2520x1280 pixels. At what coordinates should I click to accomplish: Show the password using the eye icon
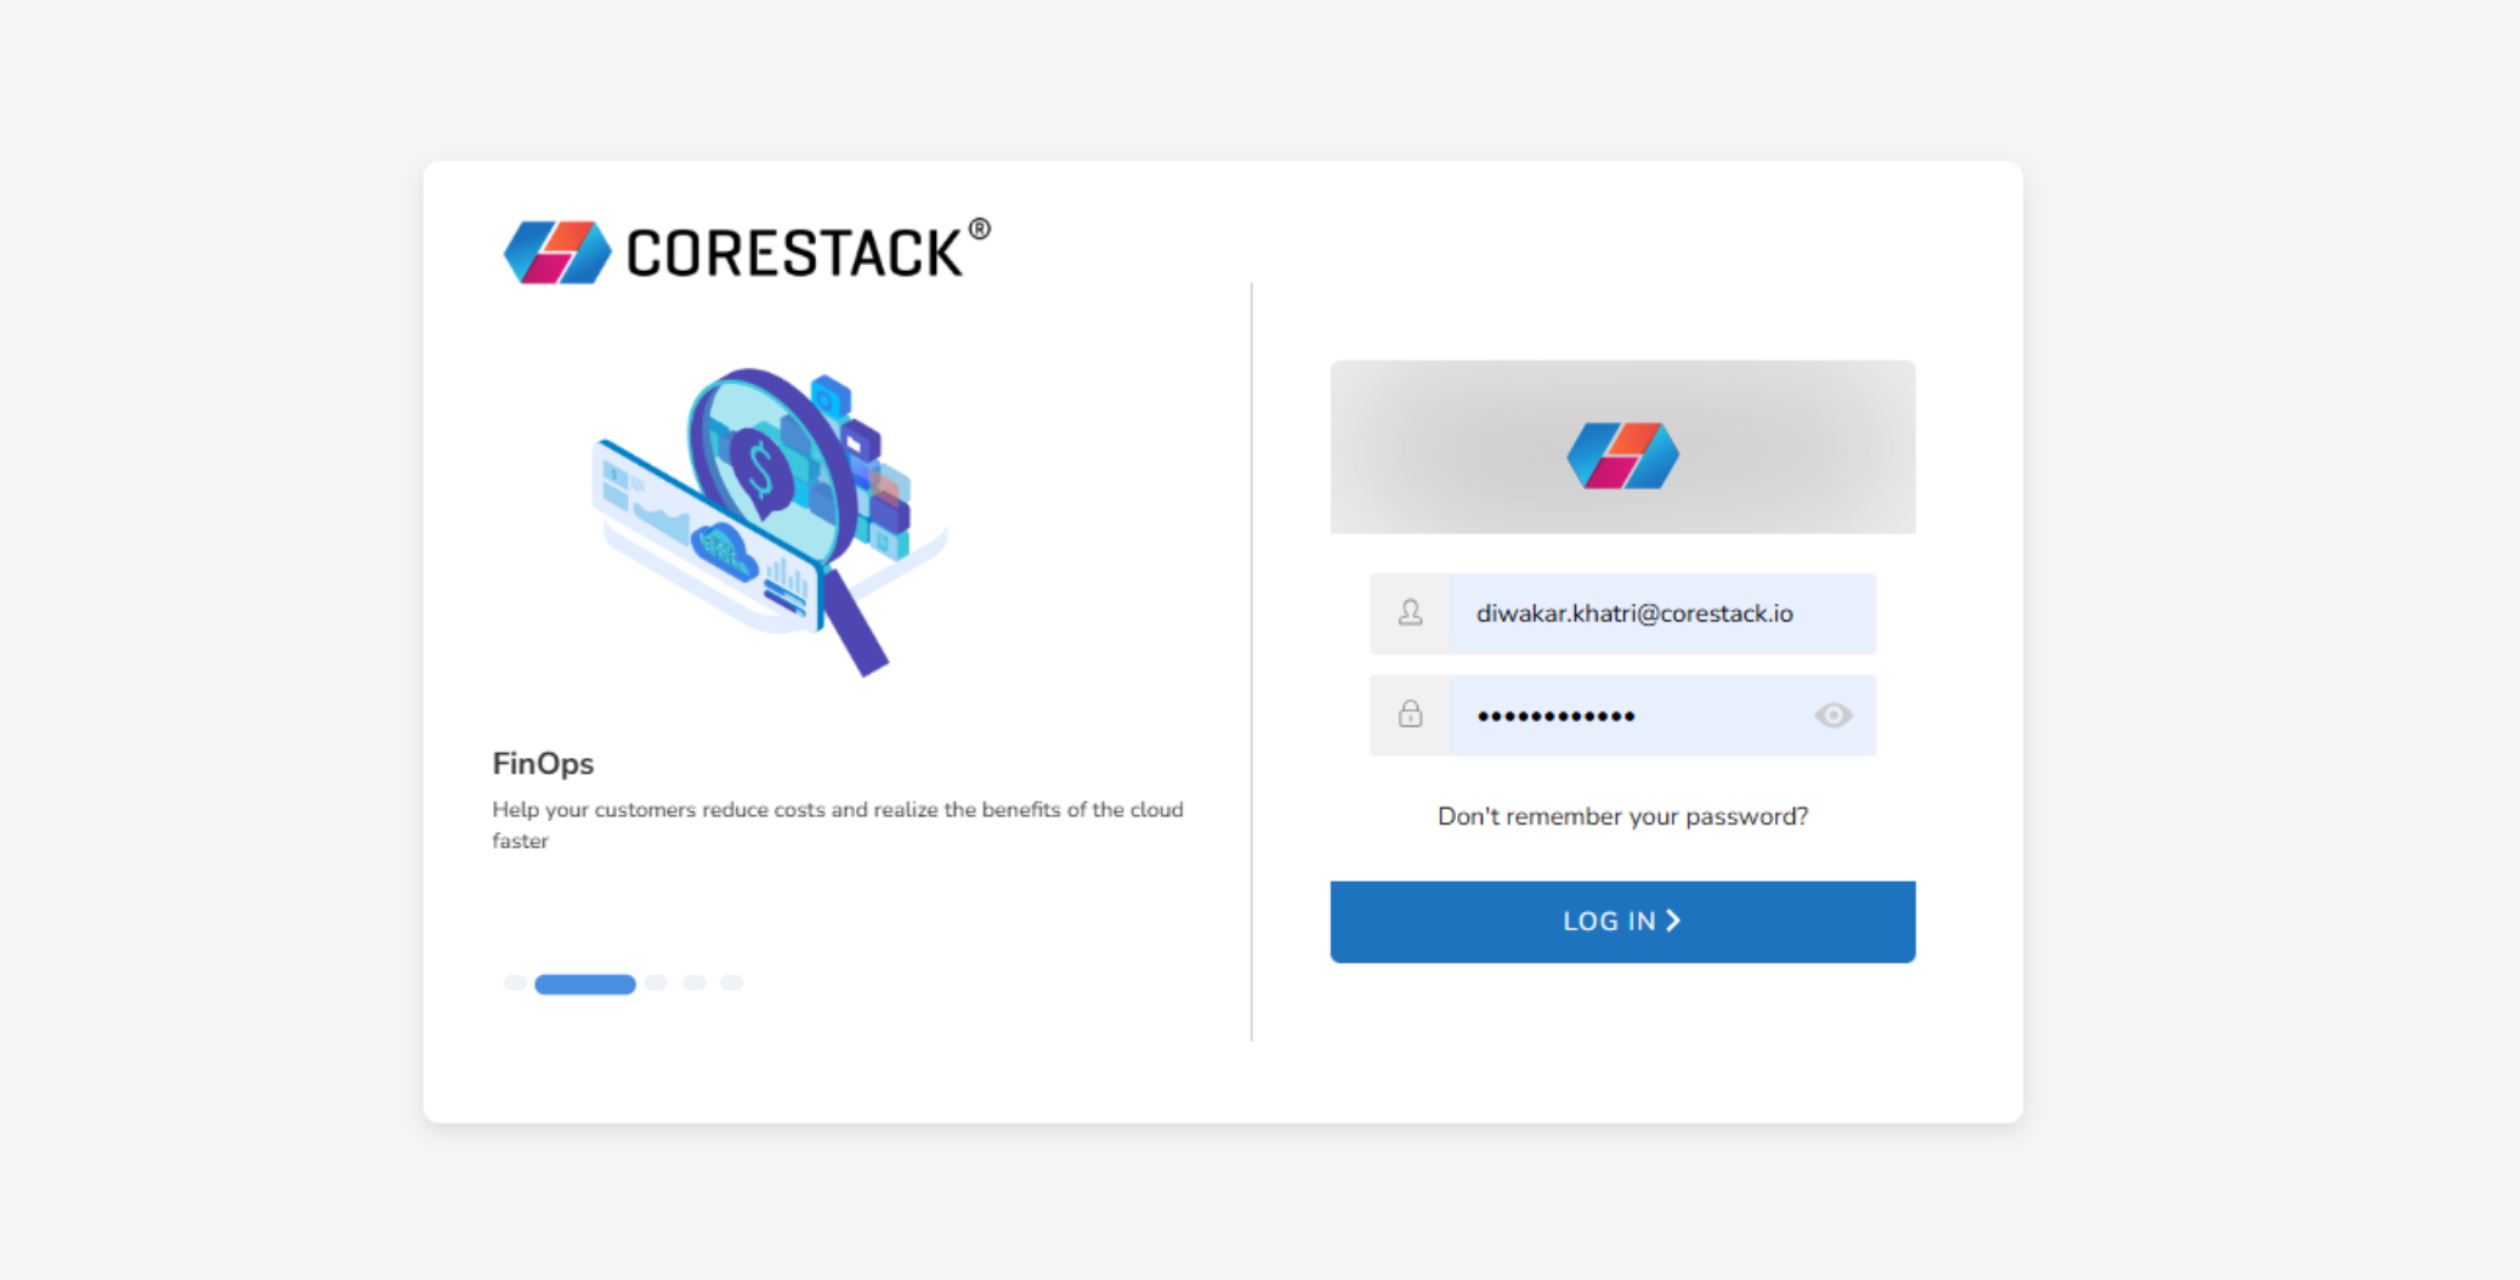coord(1833,715)
